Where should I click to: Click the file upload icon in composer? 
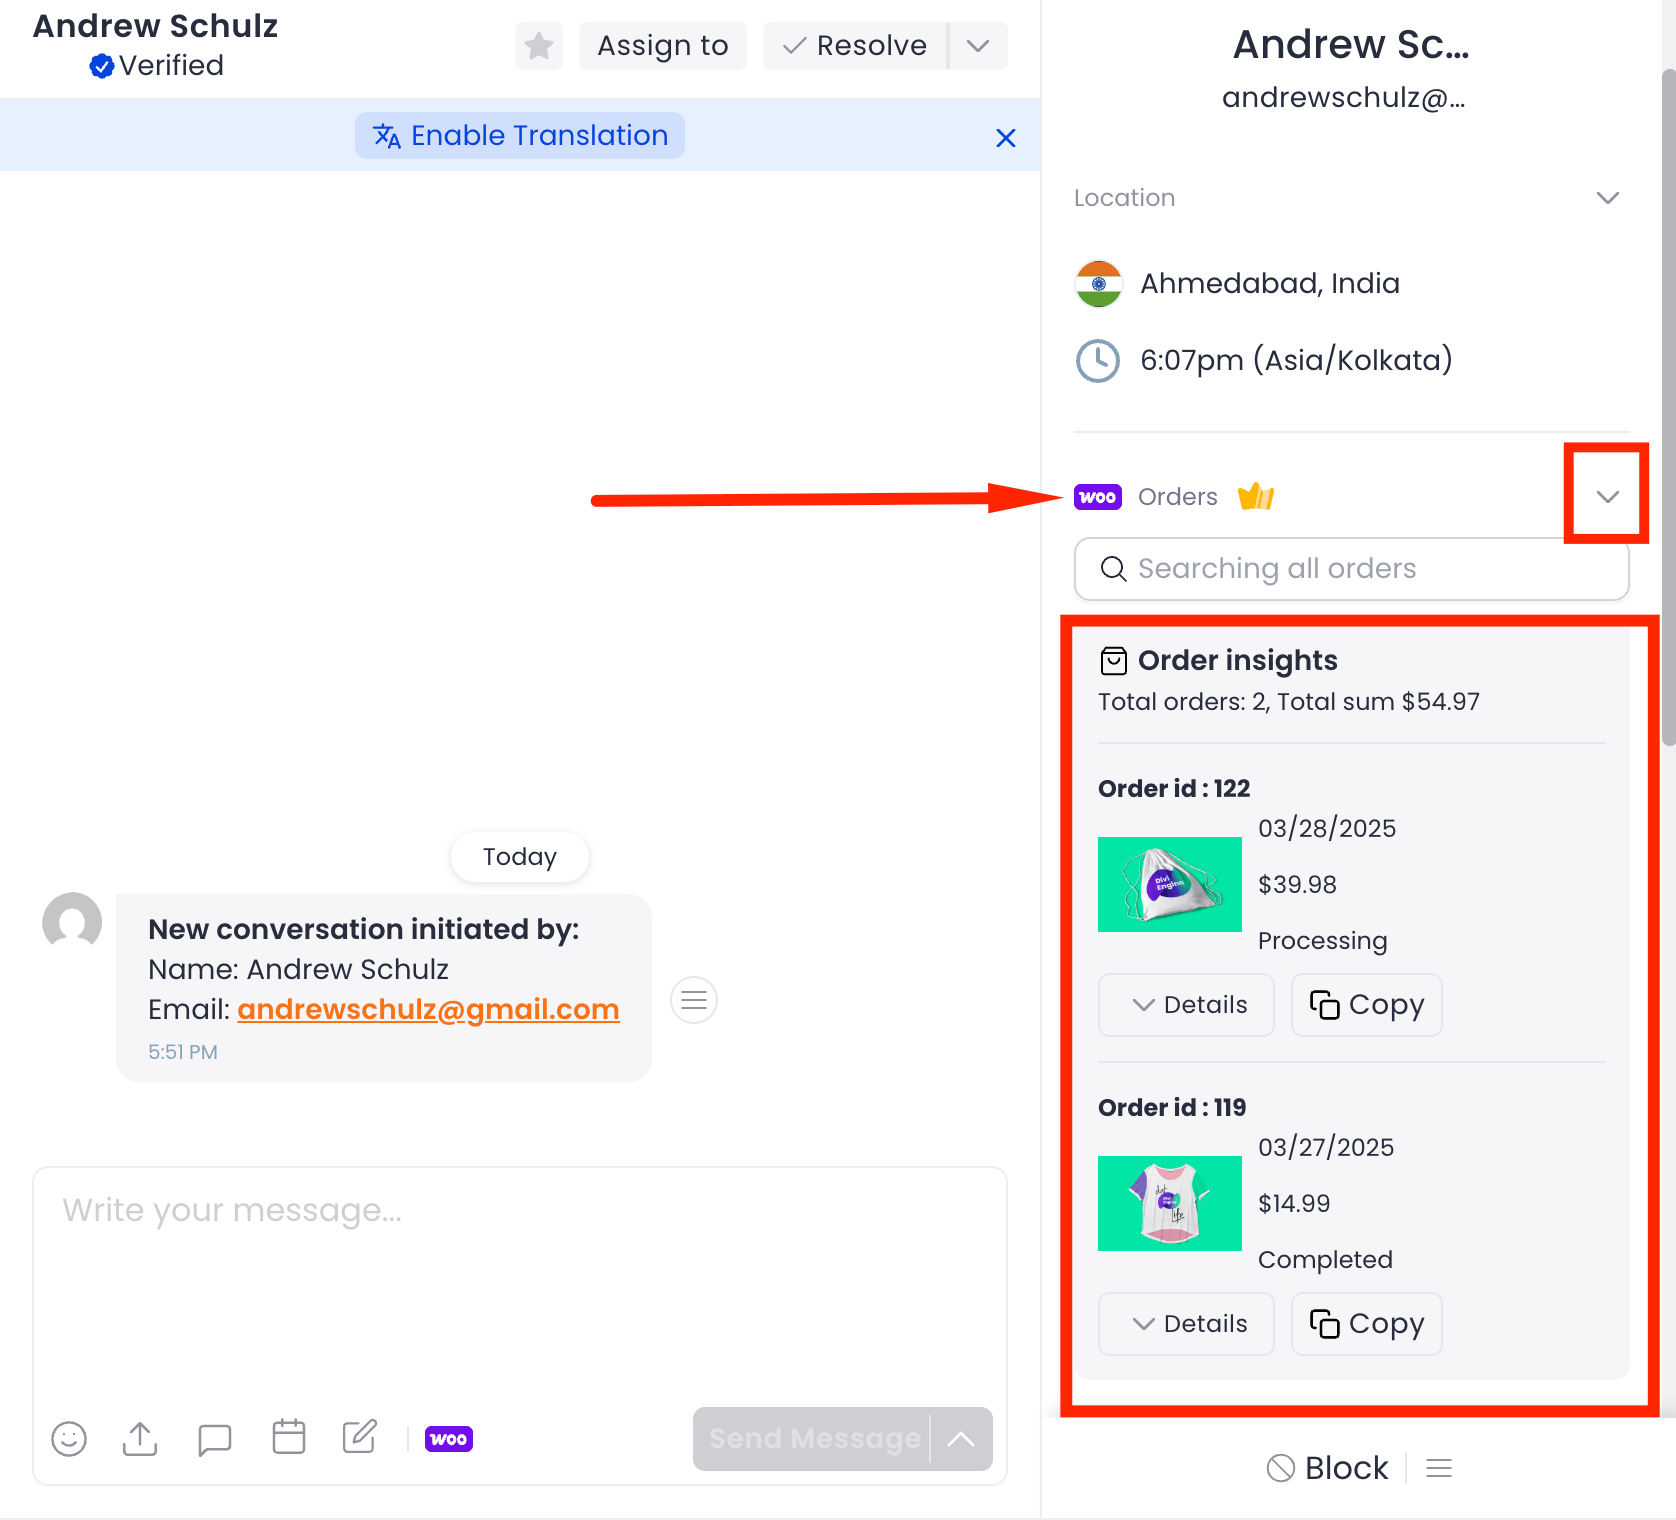coord(140,1439)
